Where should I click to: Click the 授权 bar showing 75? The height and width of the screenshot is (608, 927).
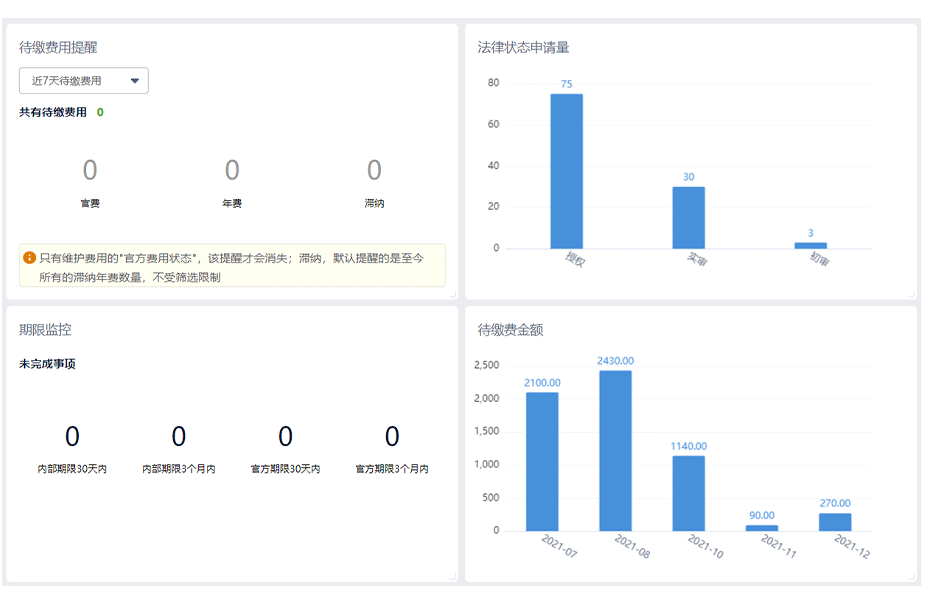[x=566, y=171]
